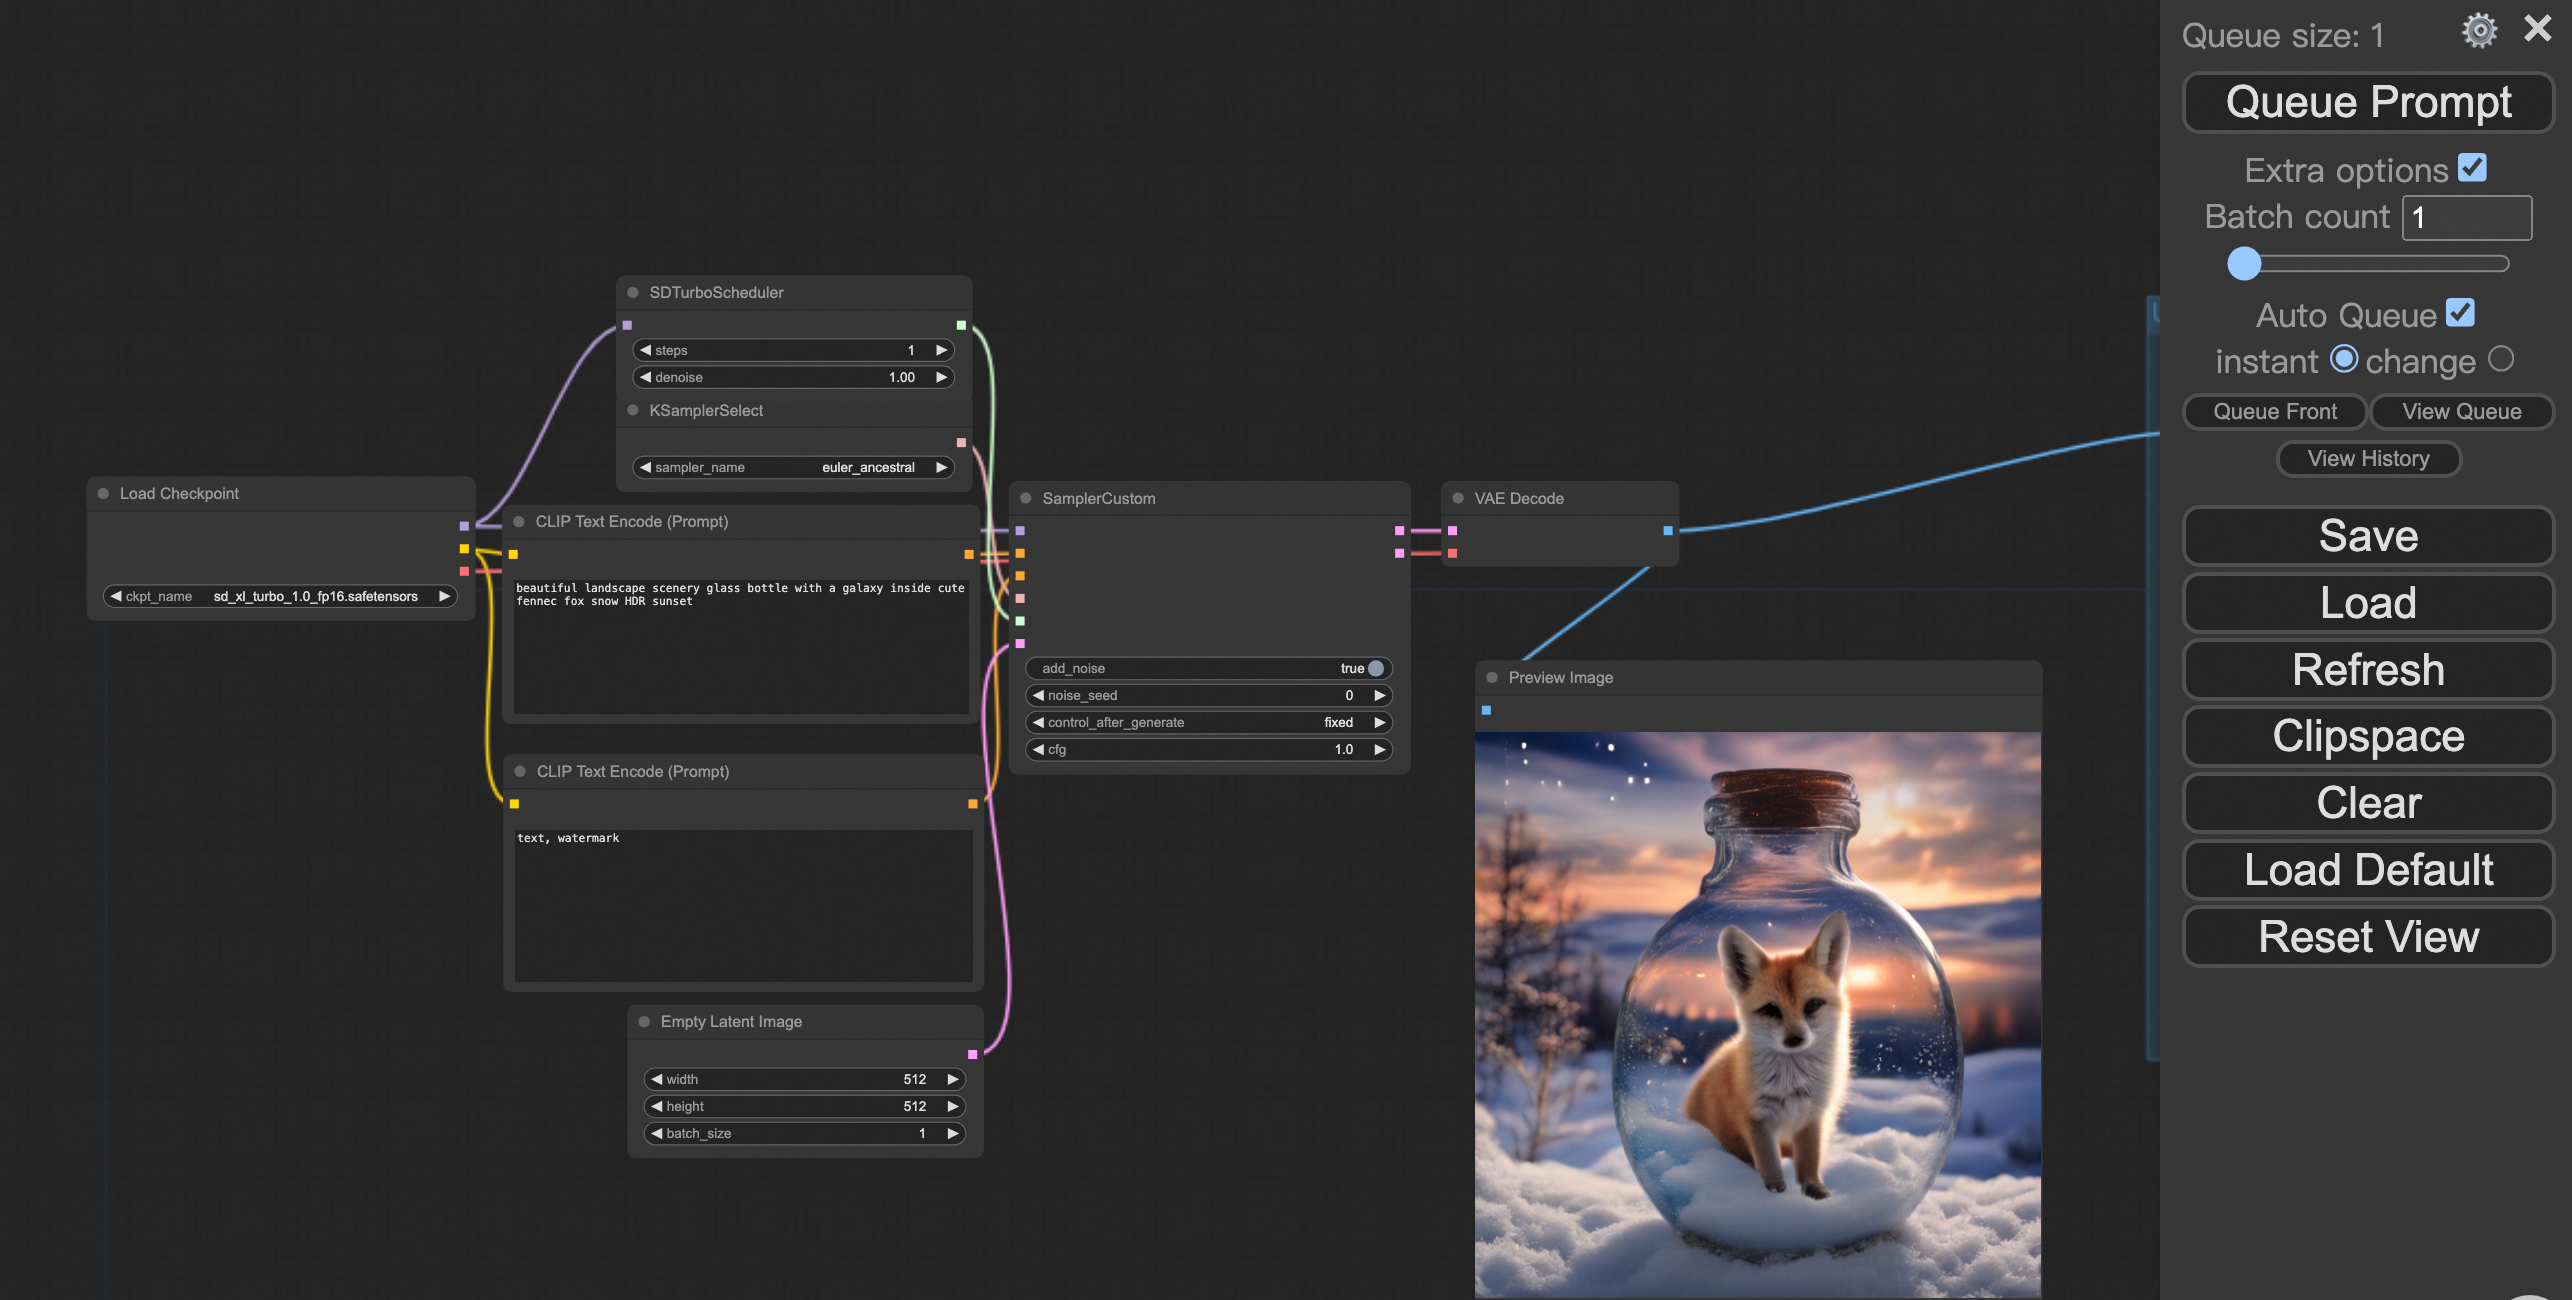Collapse the VAE Decode node via its dot
The image size is (2572, 1300).
[x=1458, y=498]
